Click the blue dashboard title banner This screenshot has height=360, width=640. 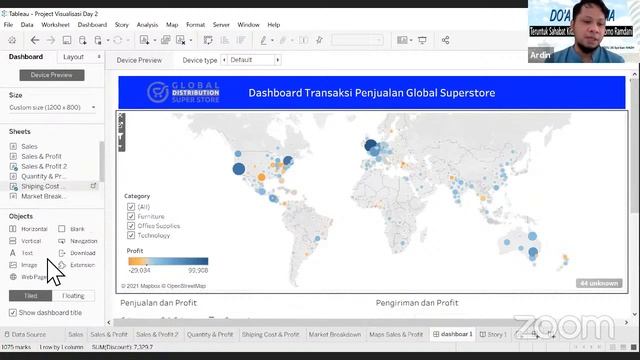tap(372, 93)
